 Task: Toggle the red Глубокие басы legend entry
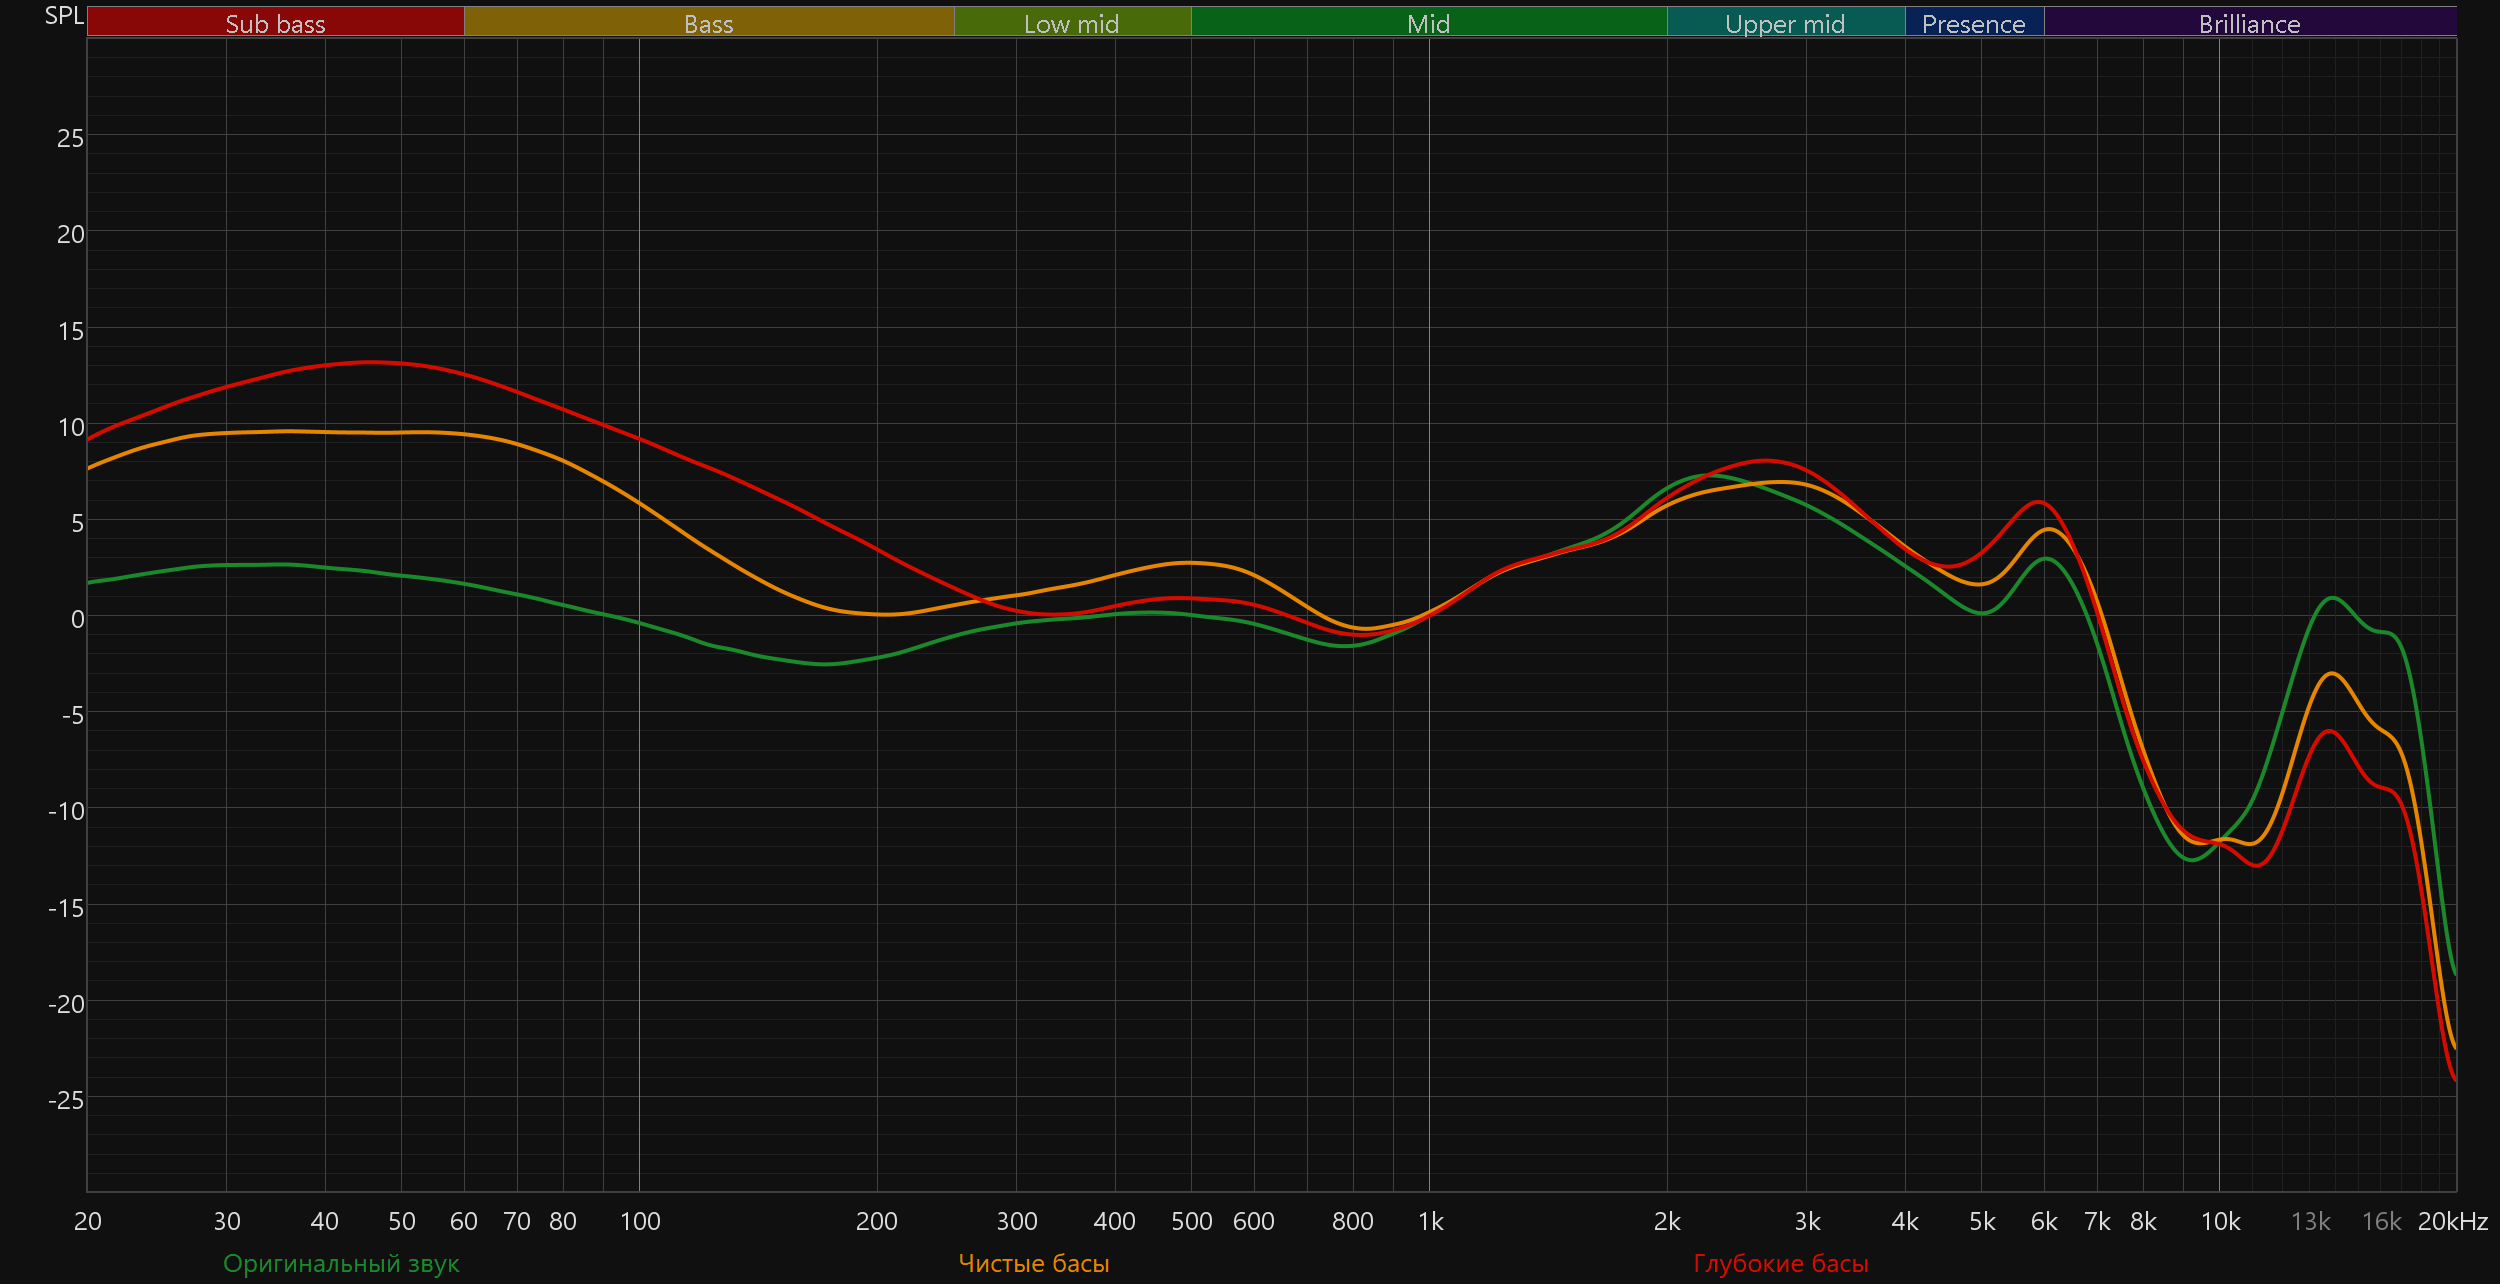pyautogui.click(x=1780, y=1263)
